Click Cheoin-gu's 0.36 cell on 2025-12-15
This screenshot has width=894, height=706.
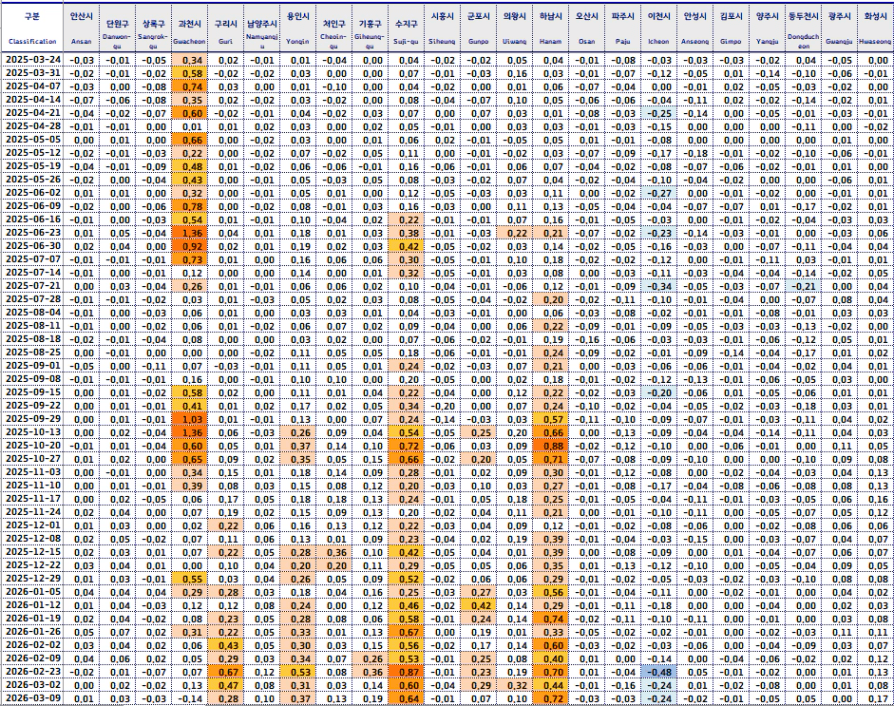(x=334, y=552)
